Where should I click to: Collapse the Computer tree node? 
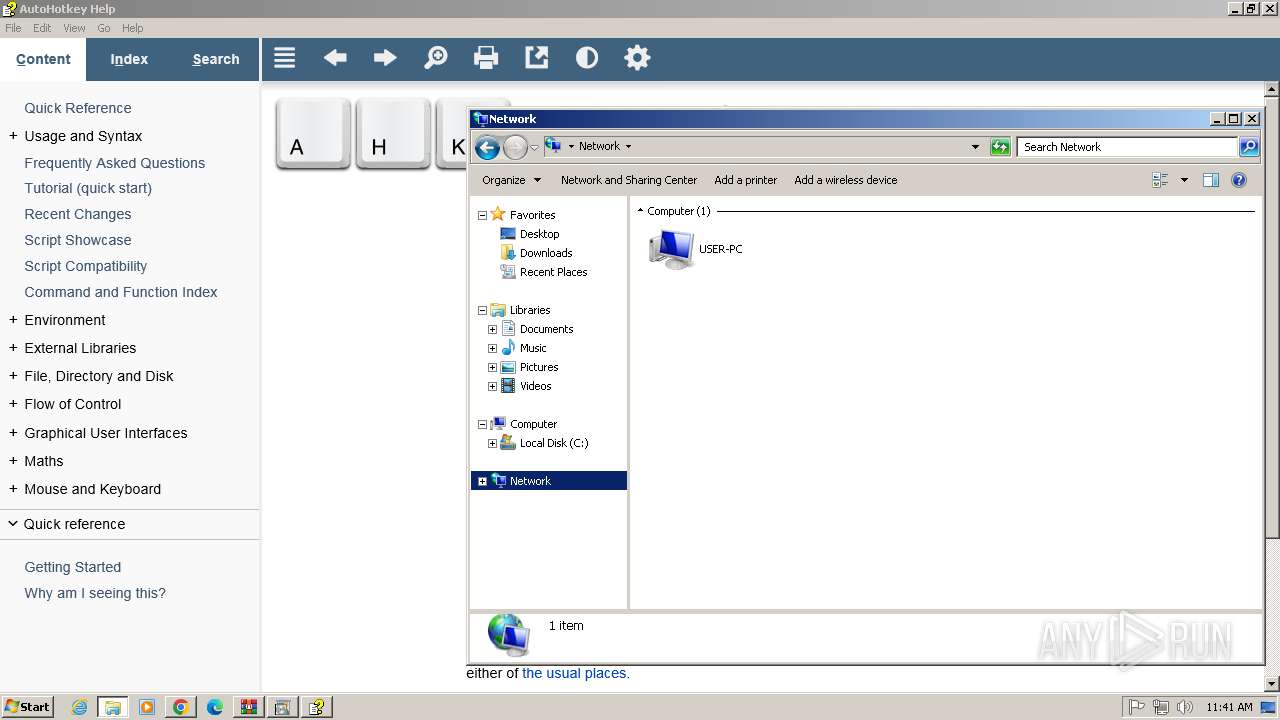click(x=482, y=424)
